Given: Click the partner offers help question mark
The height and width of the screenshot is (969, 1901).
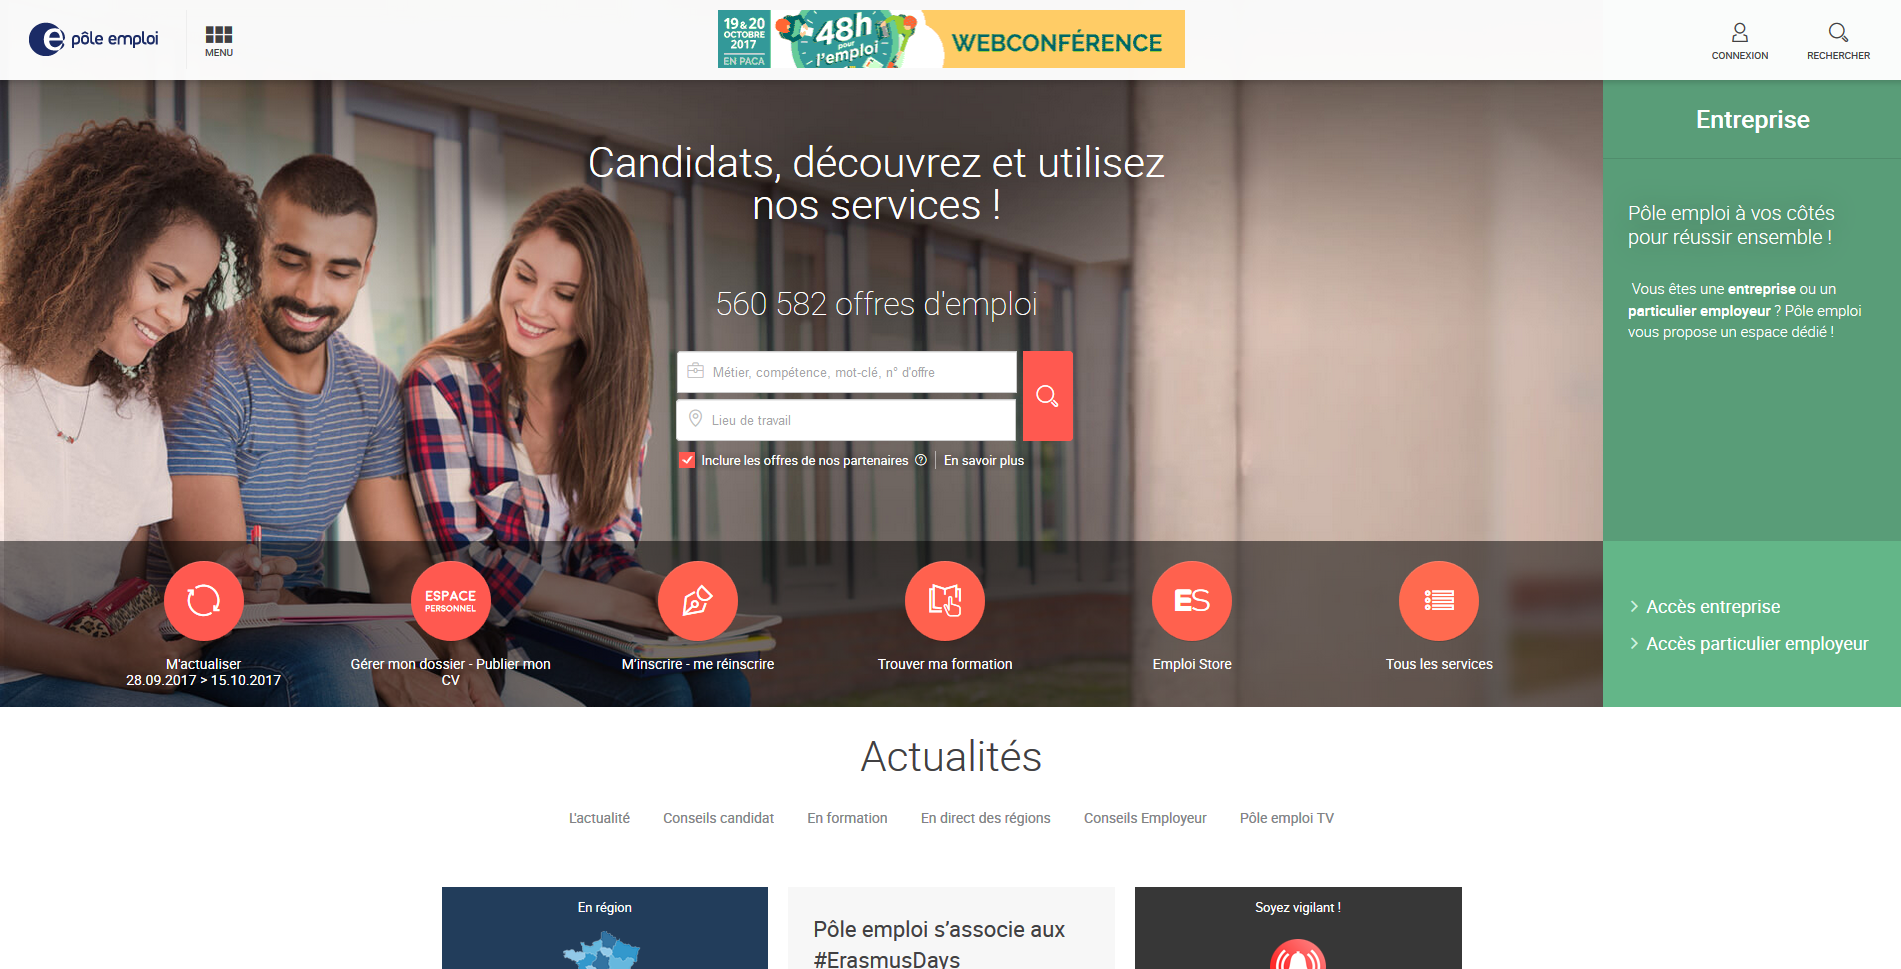Looking at the screenshot, I should coord(921,460).
